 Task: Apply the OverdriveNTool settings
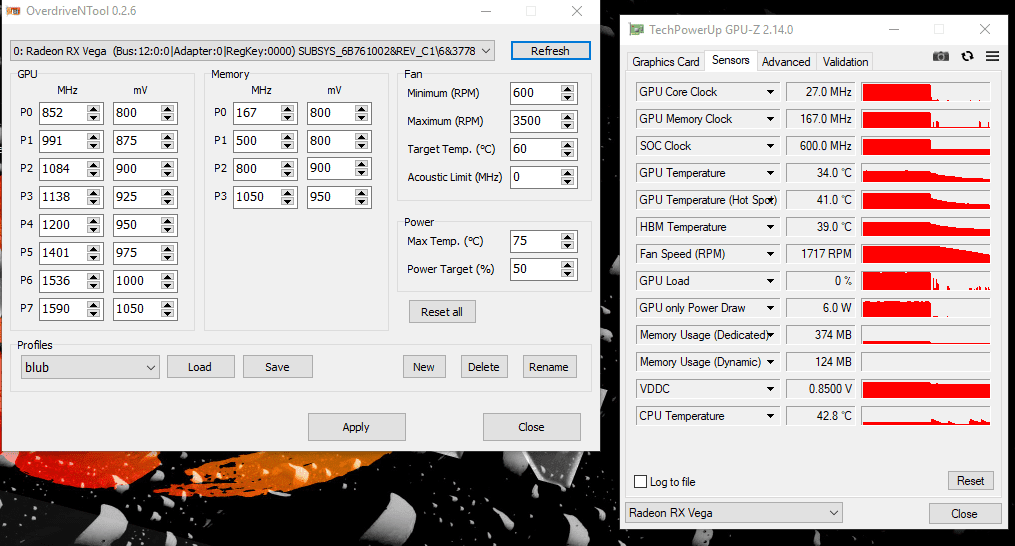(357, 427)
